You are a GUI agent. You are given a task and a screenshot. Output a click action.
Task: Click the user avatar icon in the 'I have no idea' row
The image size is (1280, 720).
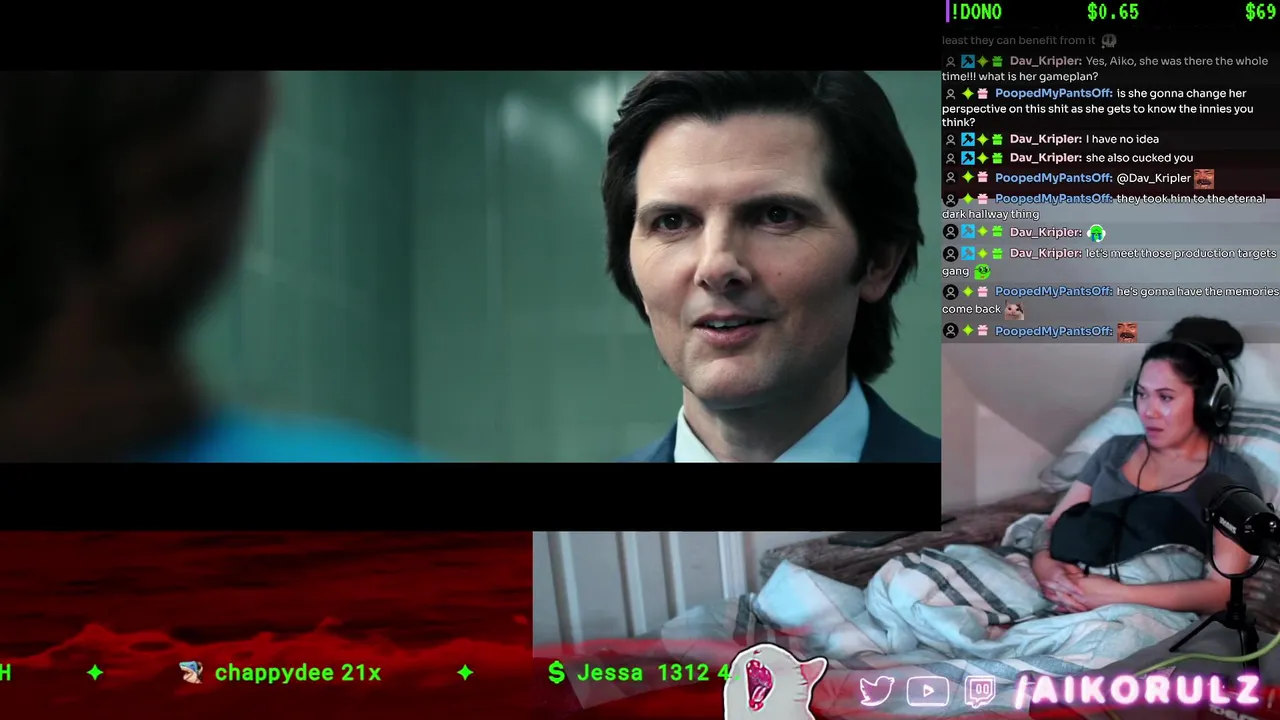[951, 139]
